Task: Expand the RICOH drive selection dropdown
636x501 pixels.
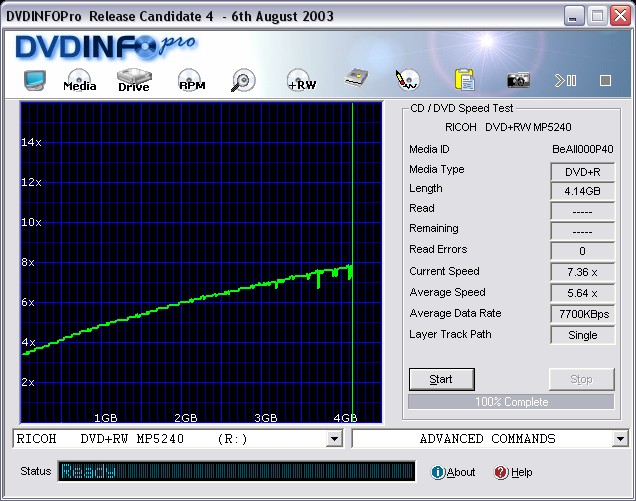Action: point(334,439)
